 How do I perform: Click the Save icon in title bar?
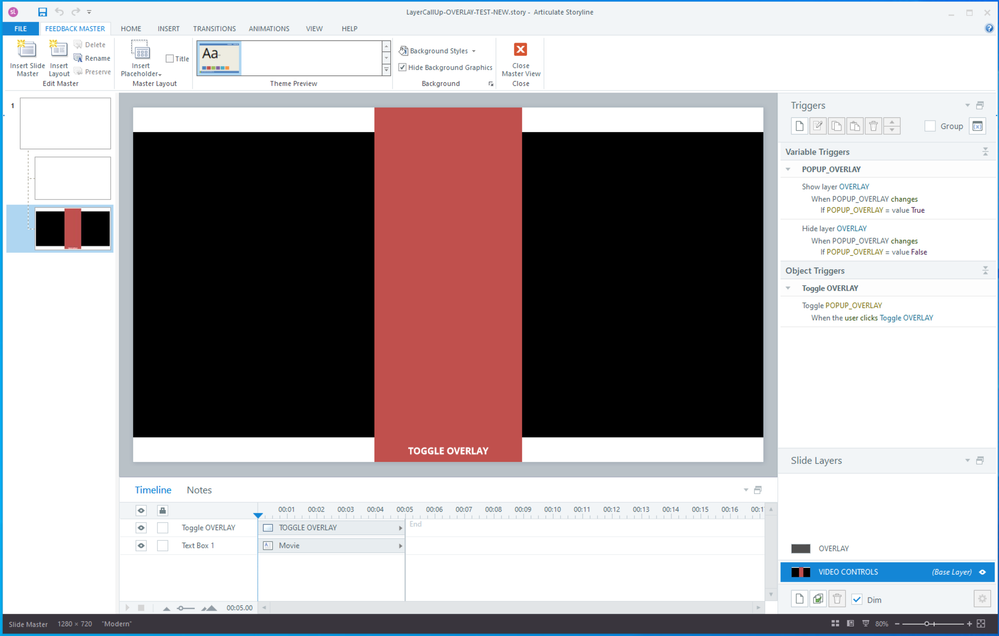42,11
